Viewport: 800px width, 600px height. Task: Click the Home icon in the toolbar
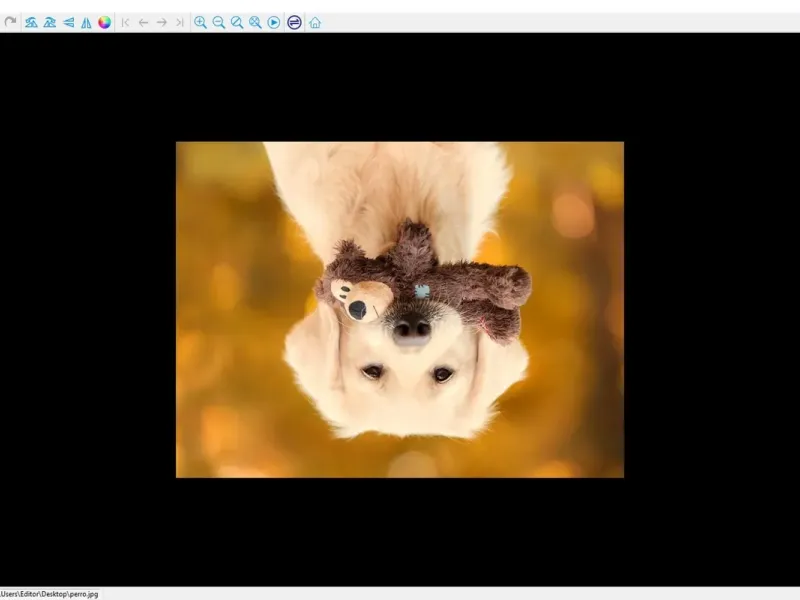click(315, 22)
